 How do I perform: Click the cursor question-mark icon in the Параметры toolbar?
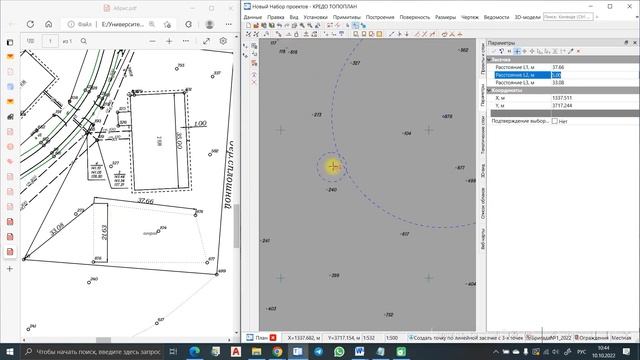[502, 51]
